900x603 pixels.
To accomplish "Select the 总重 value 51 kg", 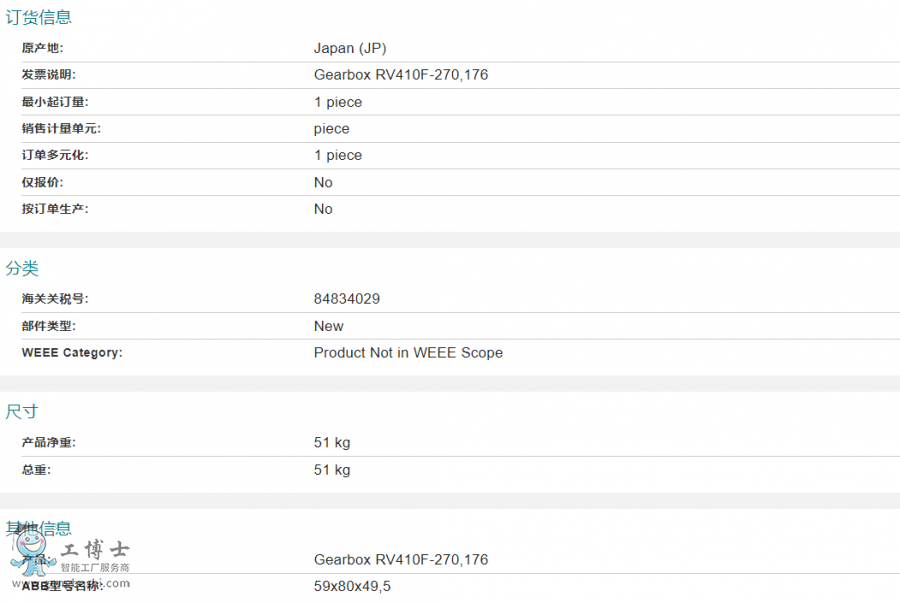I will click(x=332, y=470).
